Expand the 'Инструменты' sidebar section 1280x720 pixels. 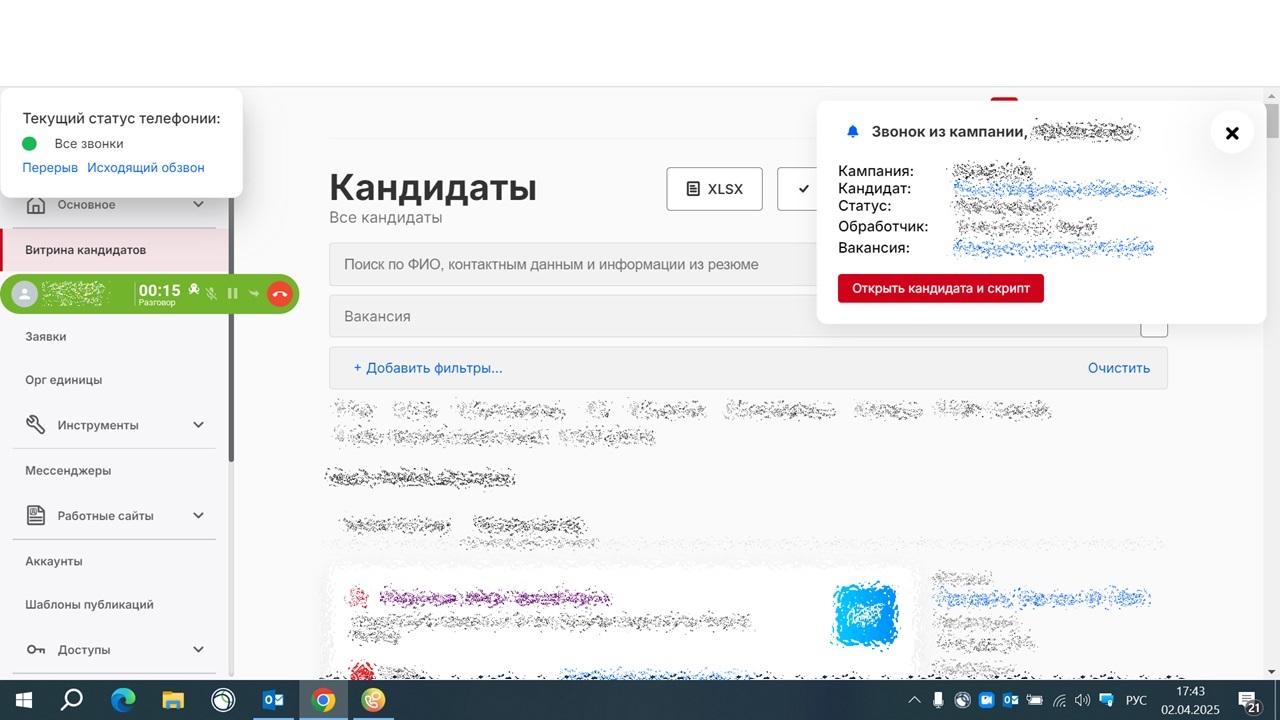click(198, 425)
